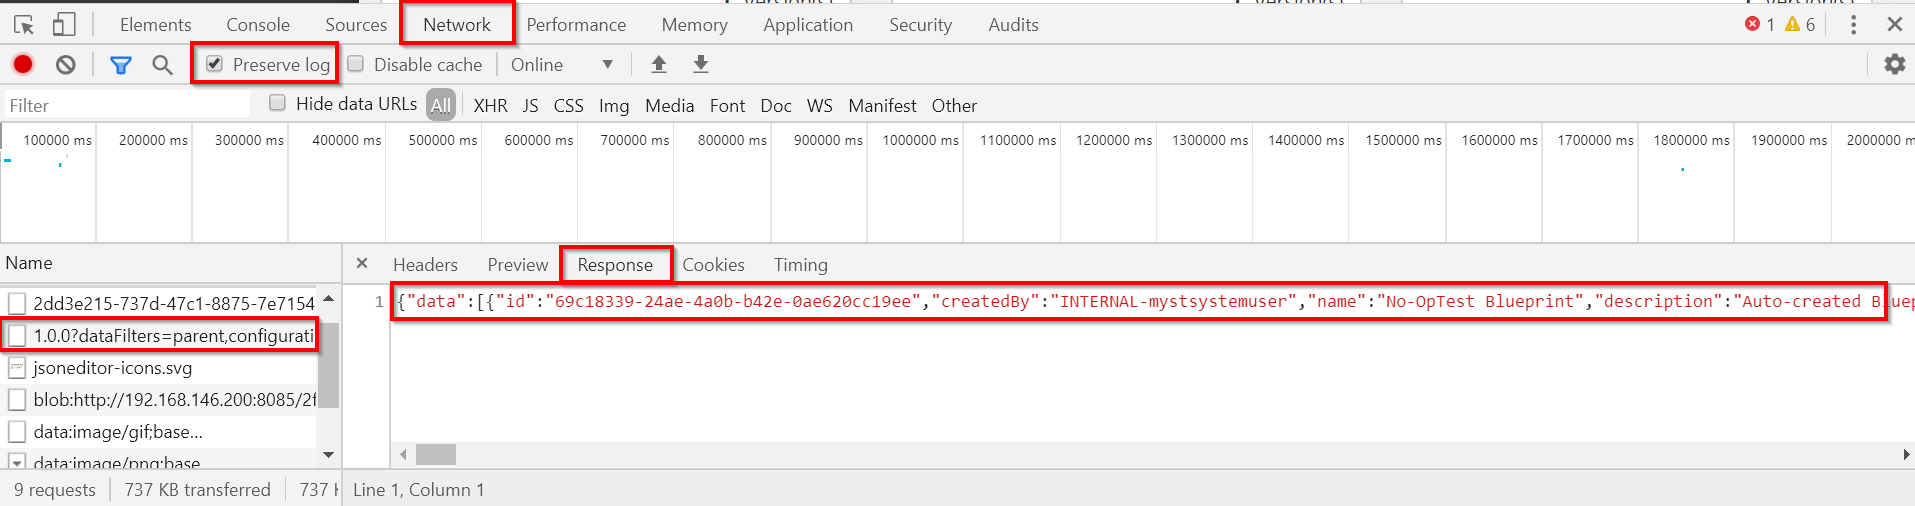Stop recording network log with red button
Screen dimensions: 1915x506
click(23, 65)
